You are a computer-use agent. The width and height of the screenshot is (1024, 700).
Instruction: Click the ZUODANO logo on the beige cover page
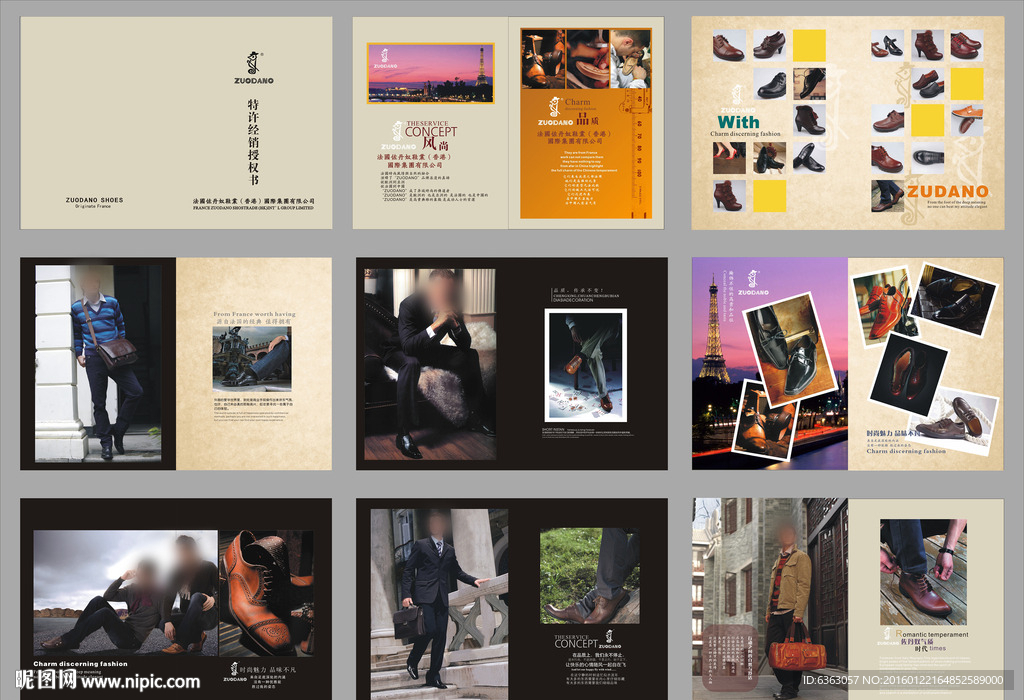(254, 67)
